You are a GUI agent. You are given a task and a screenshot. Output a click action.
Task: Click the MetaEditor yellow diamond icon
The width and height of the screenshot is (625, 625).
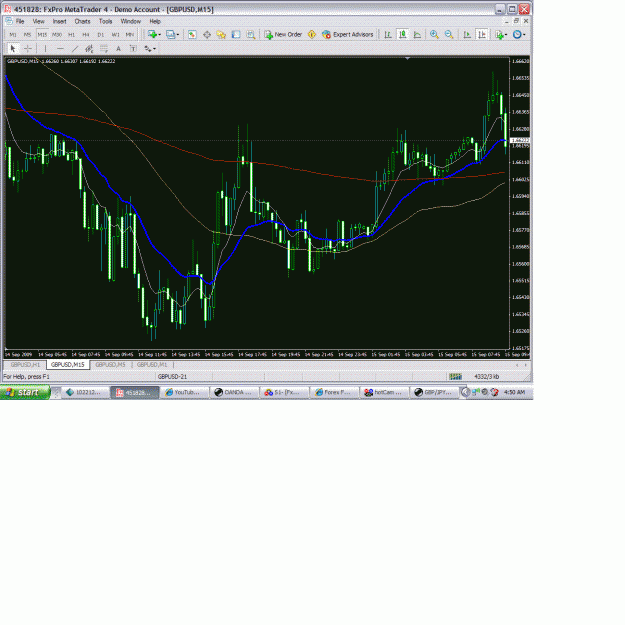pyautogui.click(x=312, y=35)
